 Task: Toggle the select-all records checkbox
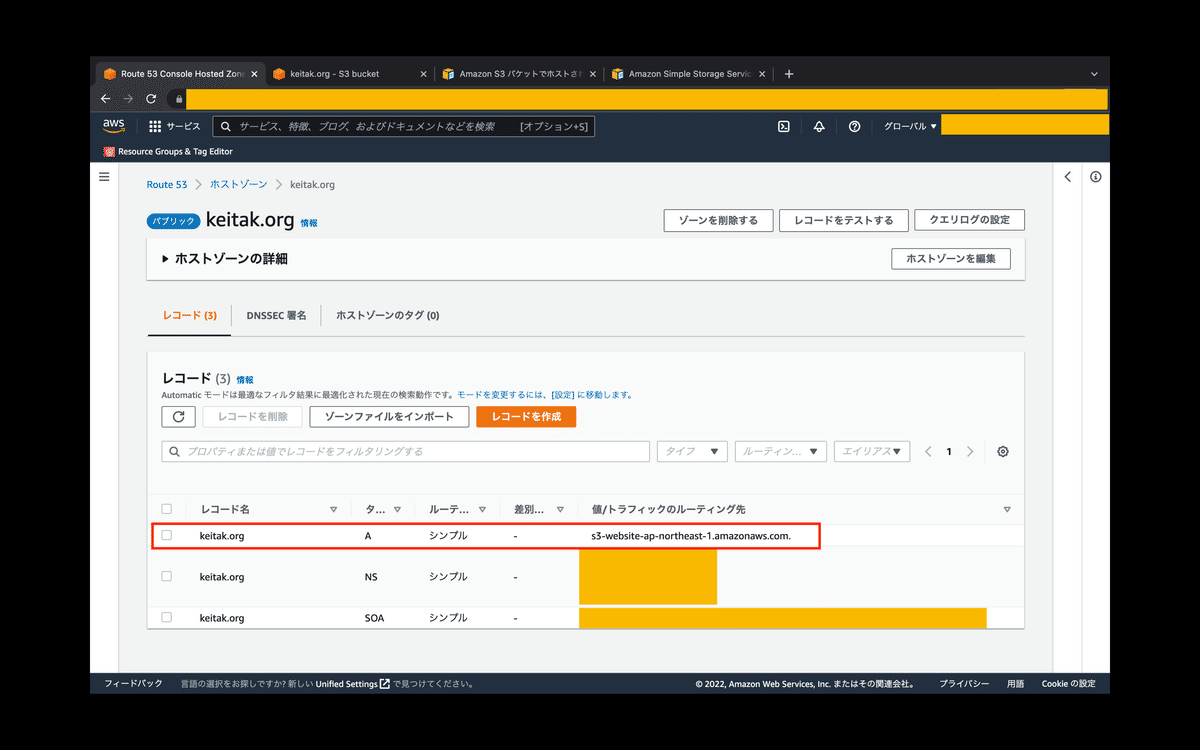(x=167, y=509)
